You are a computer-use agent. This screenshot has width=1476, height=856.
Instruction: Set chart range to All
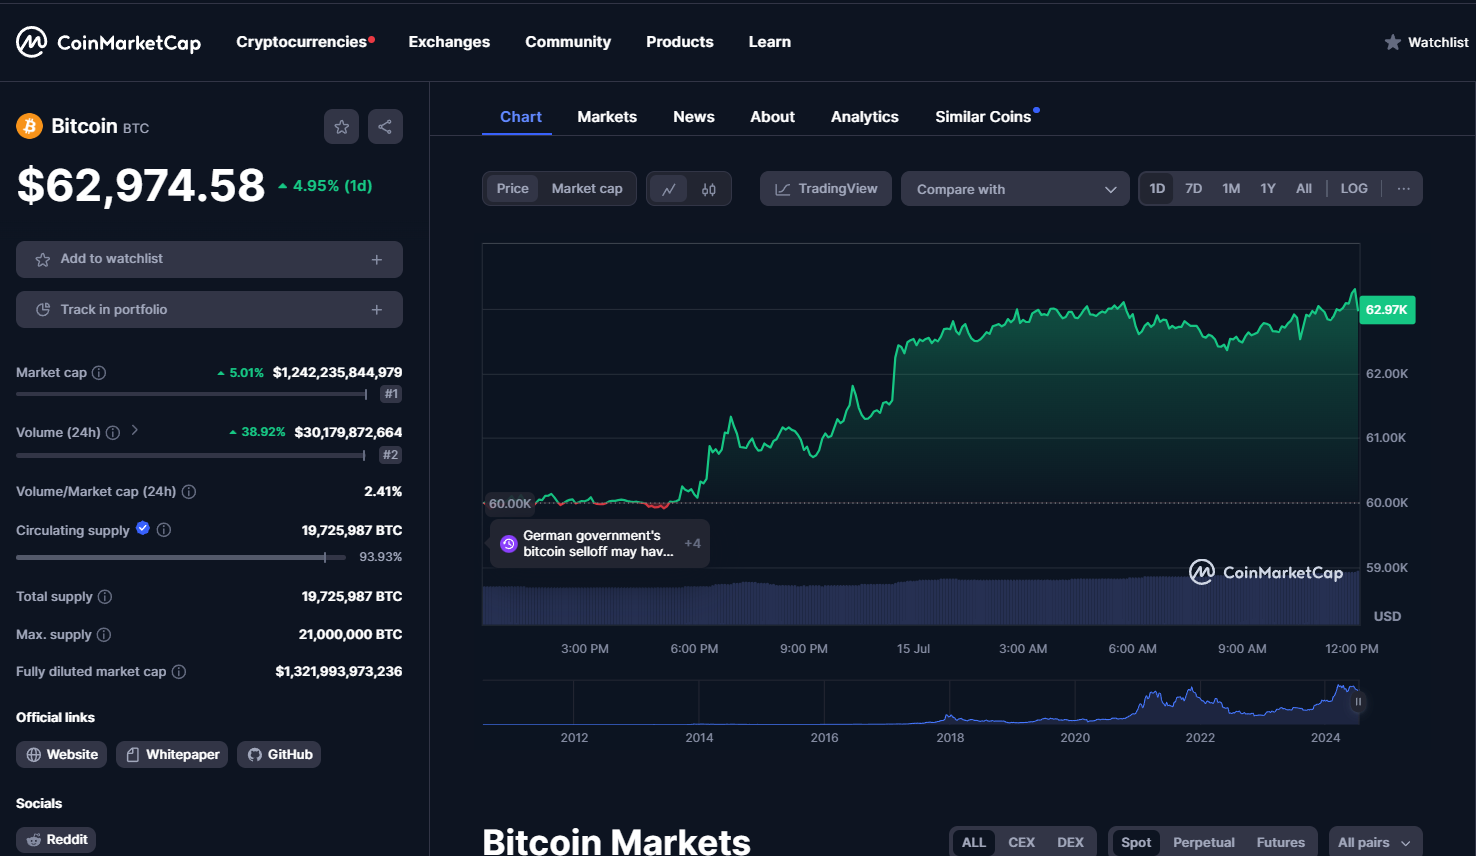click(1304, 189)
